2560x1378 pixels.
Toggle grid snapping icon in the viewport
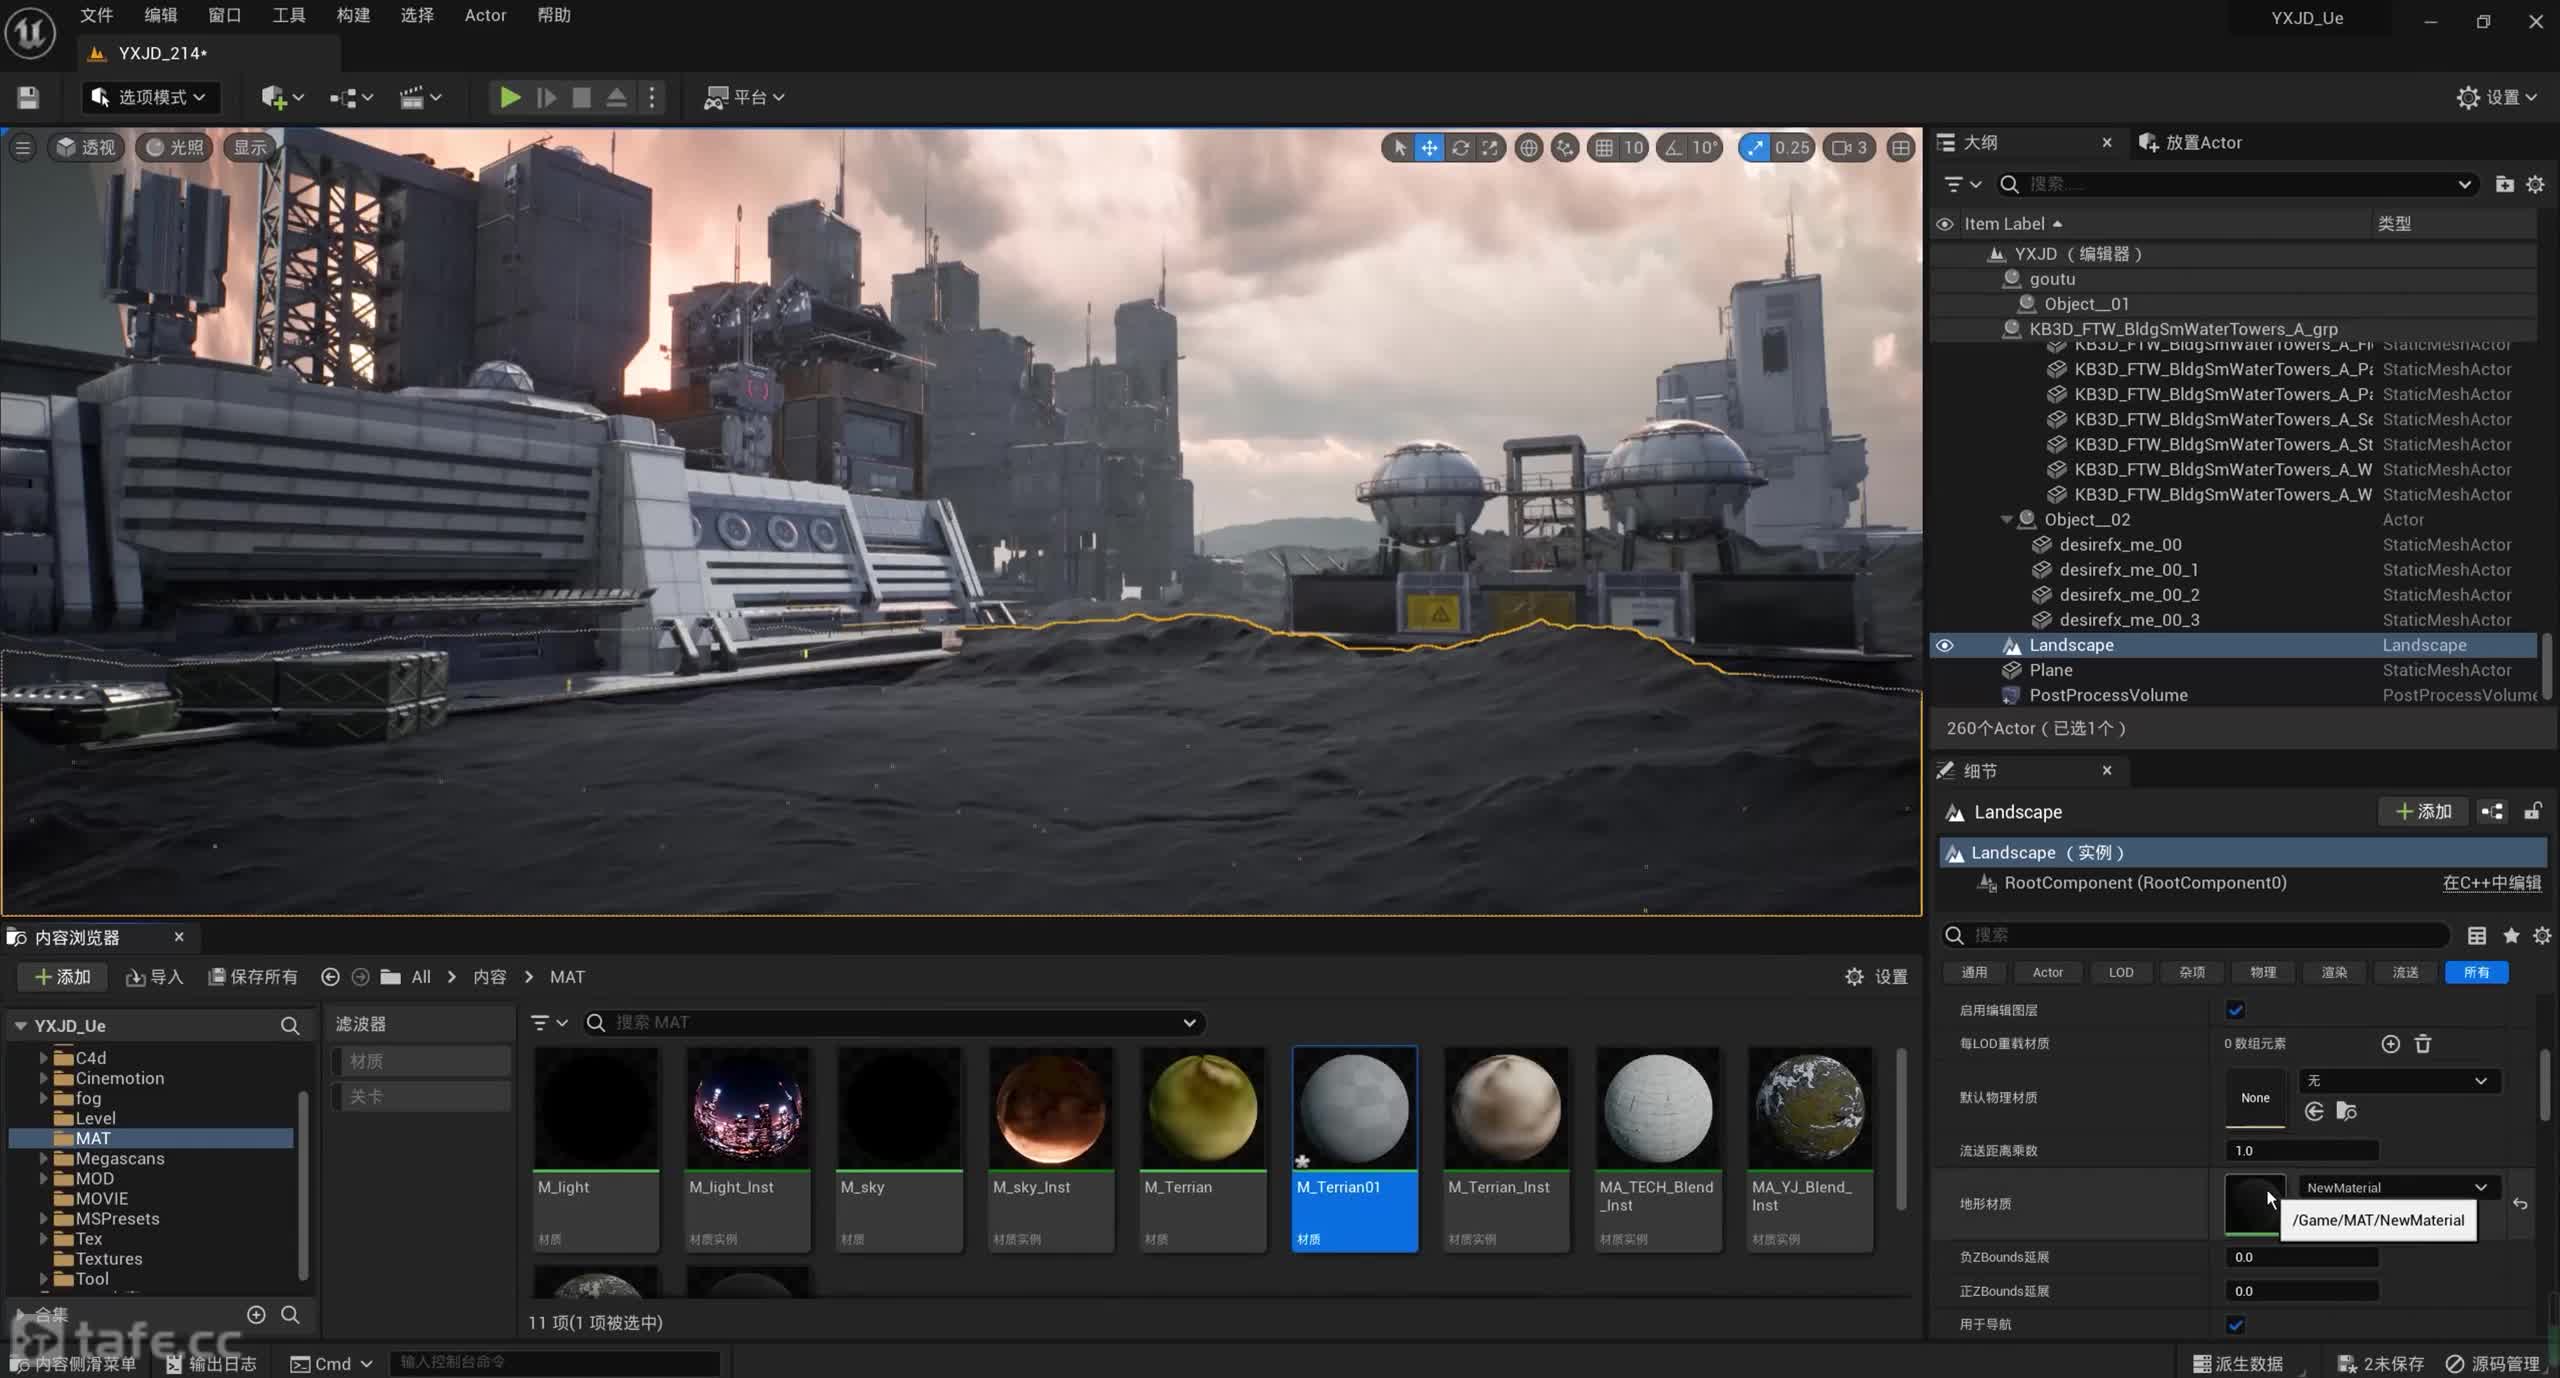coord(1604,148)
